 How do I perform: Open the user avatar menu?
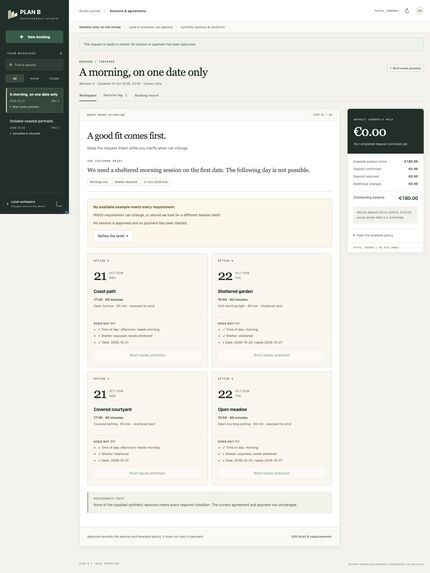pyautogui.click(x=420, y=11)
